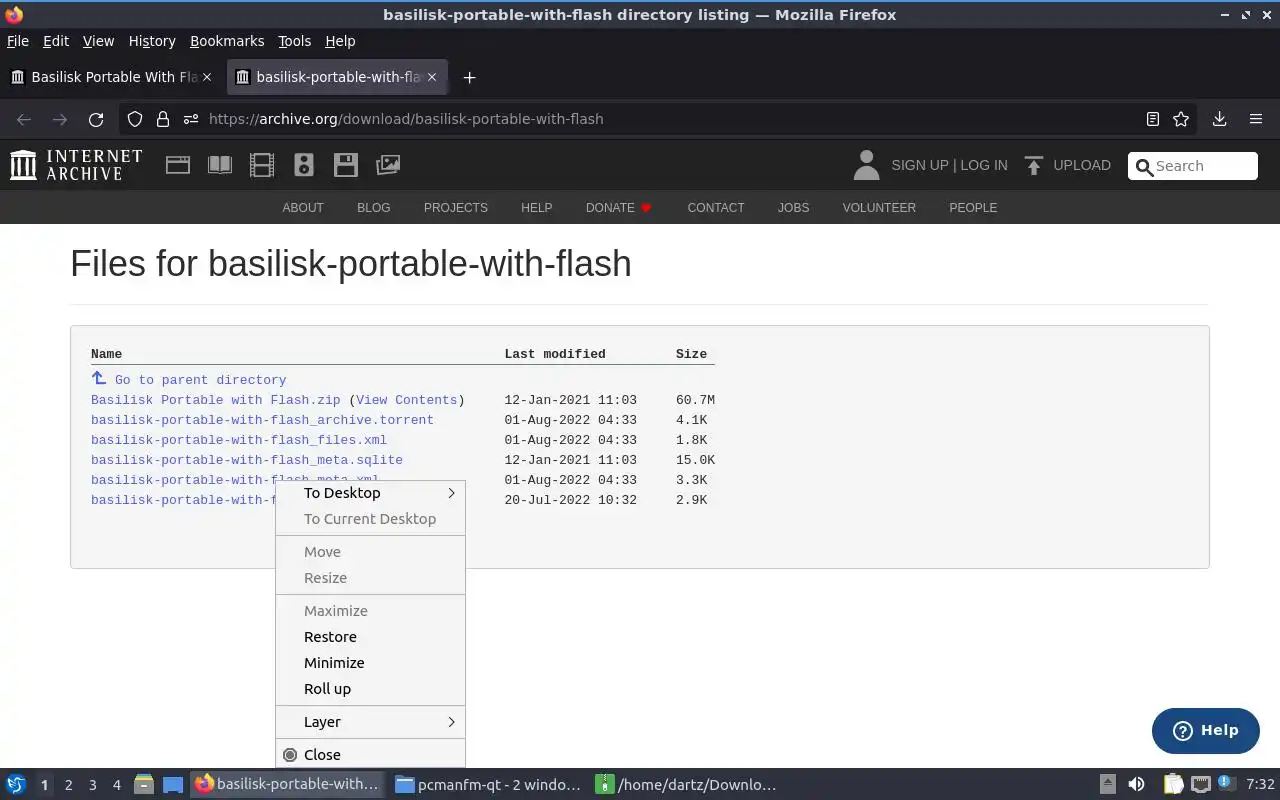Open the Internet Archive home logo
This screenshot has width=1280, height=800.
(x=76, y=165)
